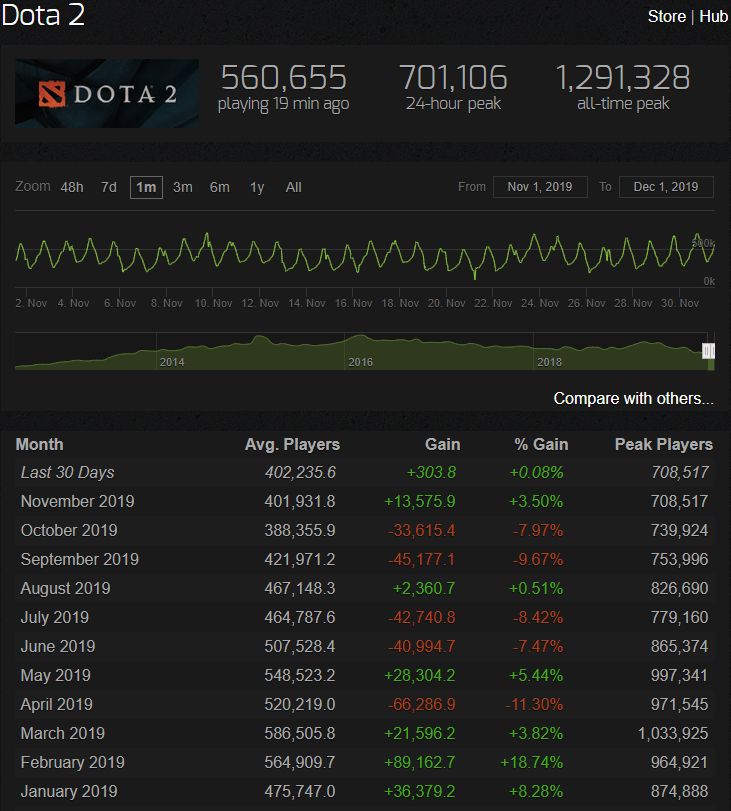Click the February 2019 row label
This screenshot has height=811, width=731.
coord(73,762)
